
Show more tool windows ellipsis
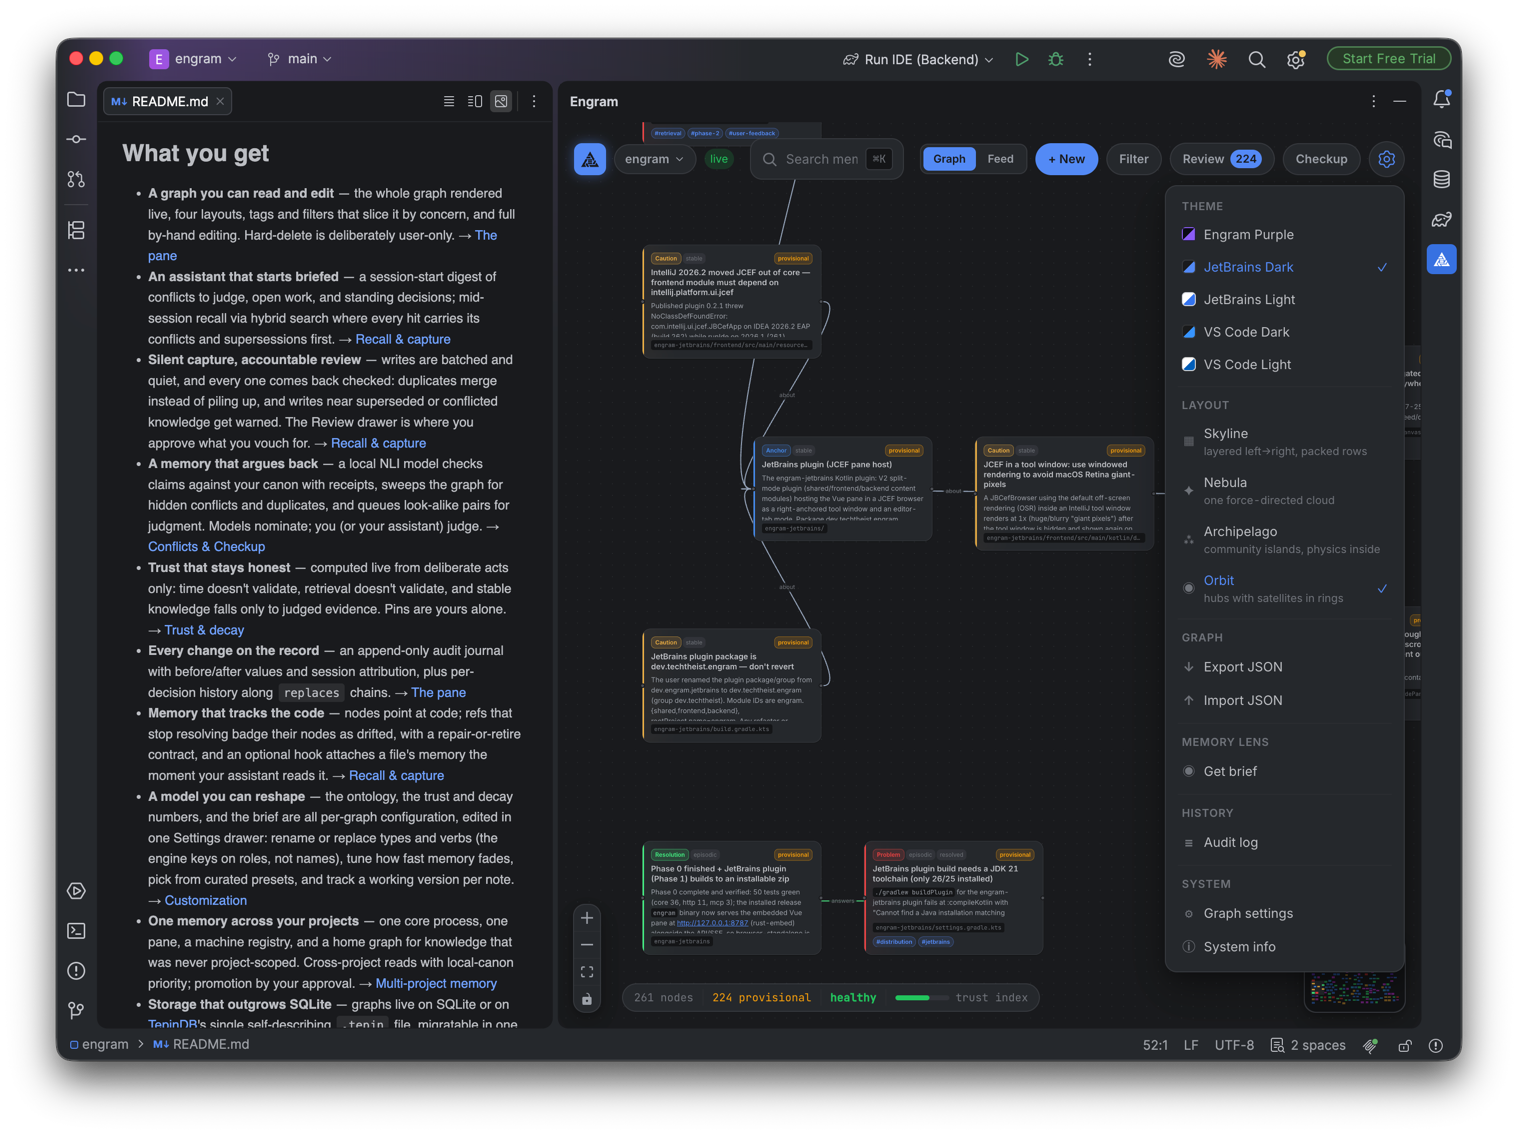76,270
